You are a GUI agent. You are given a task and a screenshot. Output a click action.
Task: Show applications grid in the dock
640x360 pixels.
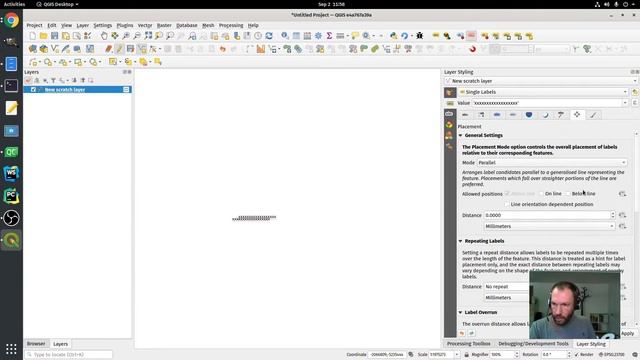point(11,349)
